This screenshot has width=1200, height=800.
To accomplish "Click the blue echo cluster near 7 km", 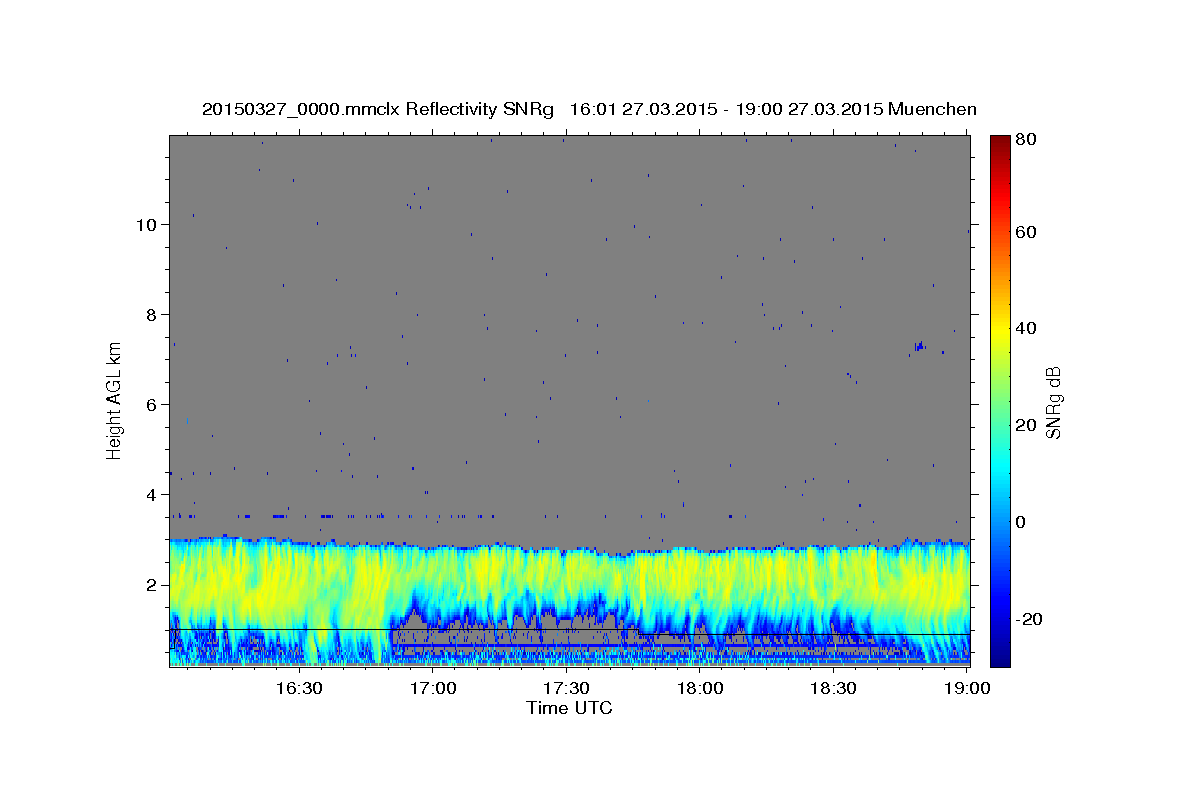I will tap(919, 346).
